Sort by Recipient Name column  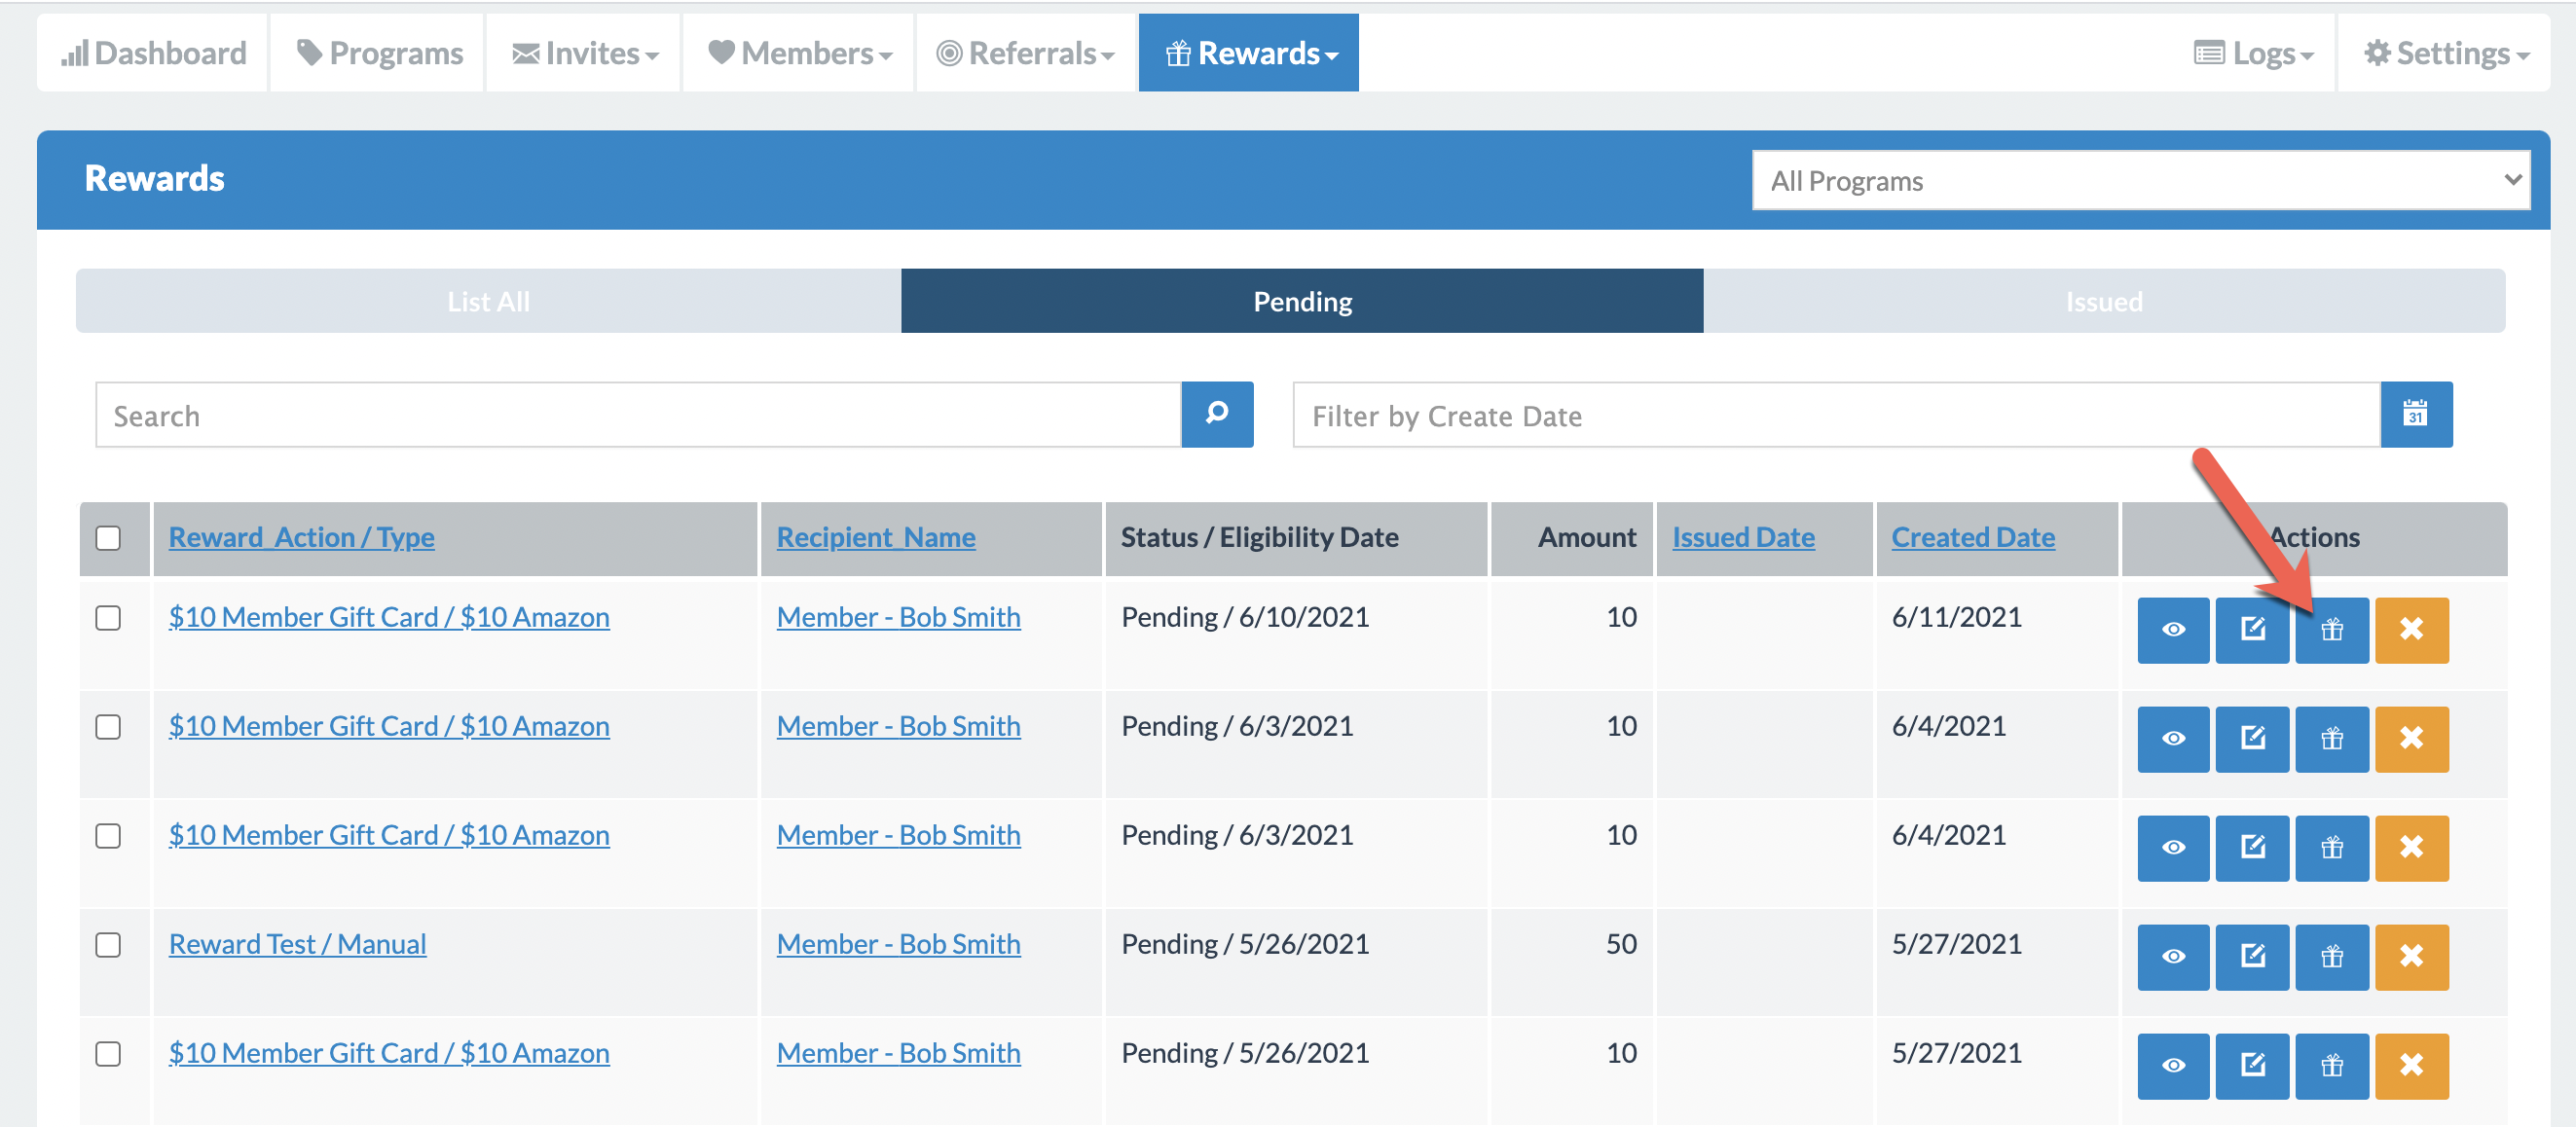[x=876, y=537]
